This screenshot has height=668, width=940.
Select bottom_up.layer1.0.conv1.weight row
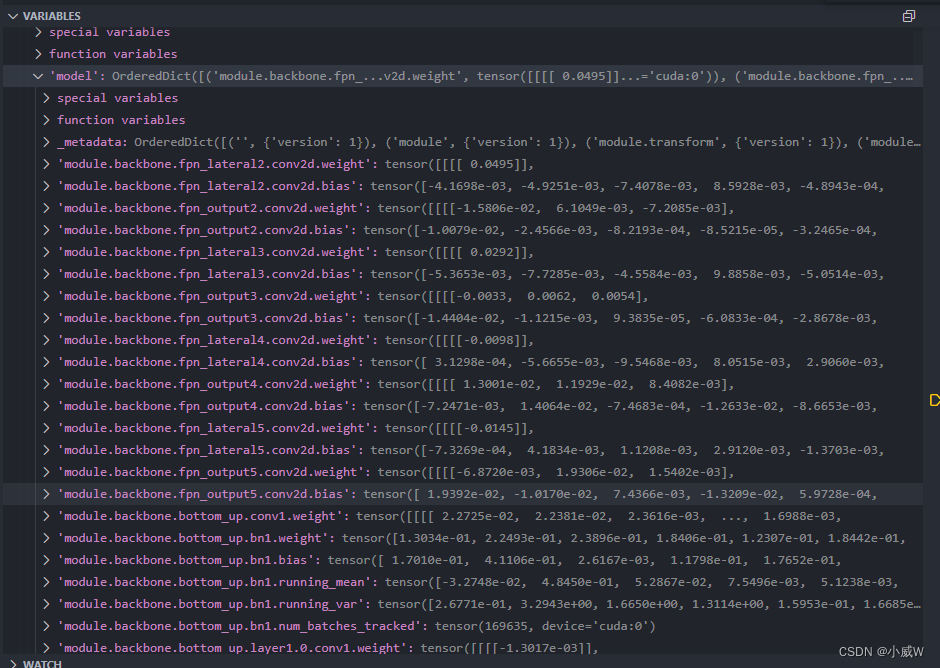[x=462, y=648]
